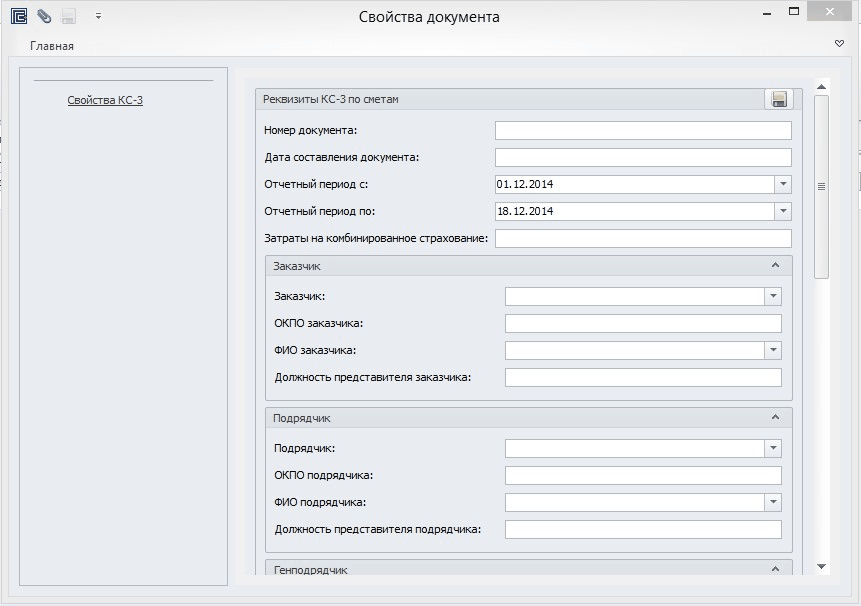This screenshot has width=861, height=606.
Task: Click the ribbon collapse icon at top right
Action: tap(840, 44)
